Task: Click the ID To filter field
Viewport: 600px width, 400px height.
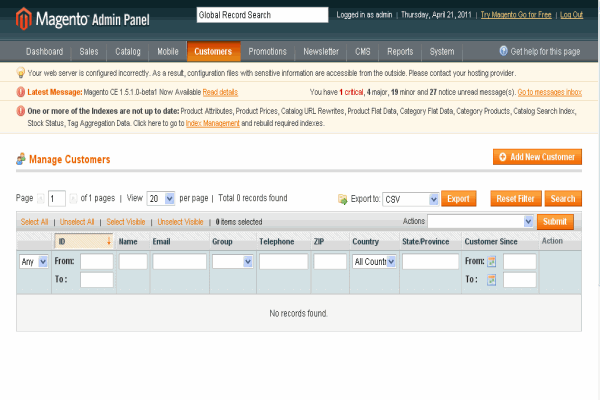Action: 97,280
